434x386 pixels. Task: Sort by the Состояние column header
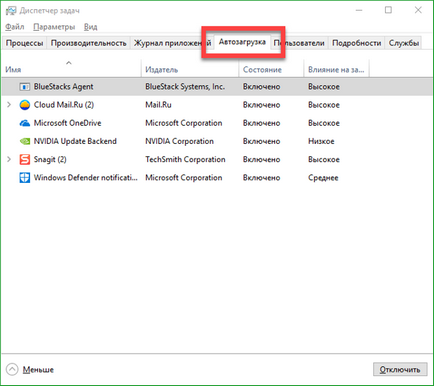click(271, 68)
